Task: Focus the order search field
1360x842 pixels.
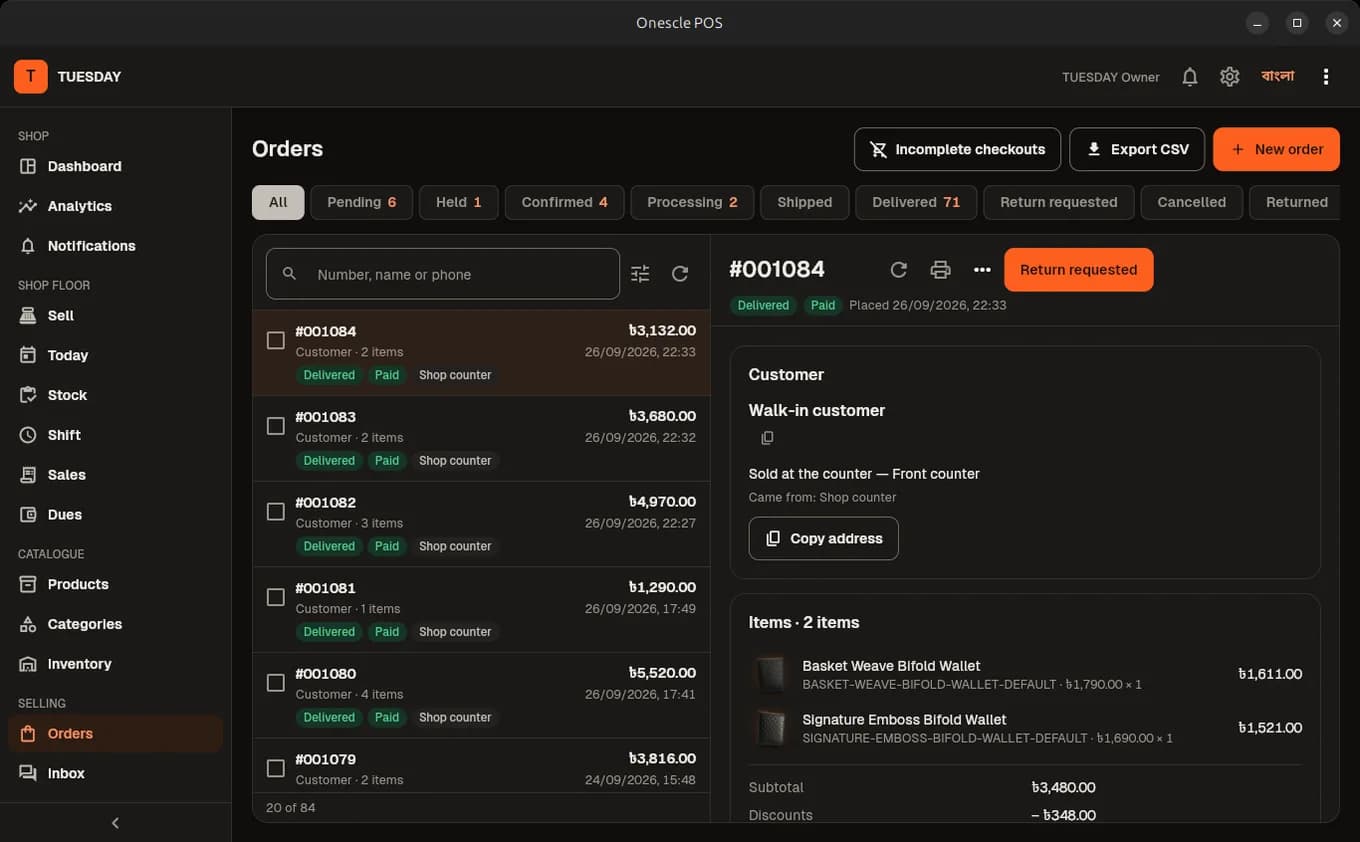Action: [443, 274]
